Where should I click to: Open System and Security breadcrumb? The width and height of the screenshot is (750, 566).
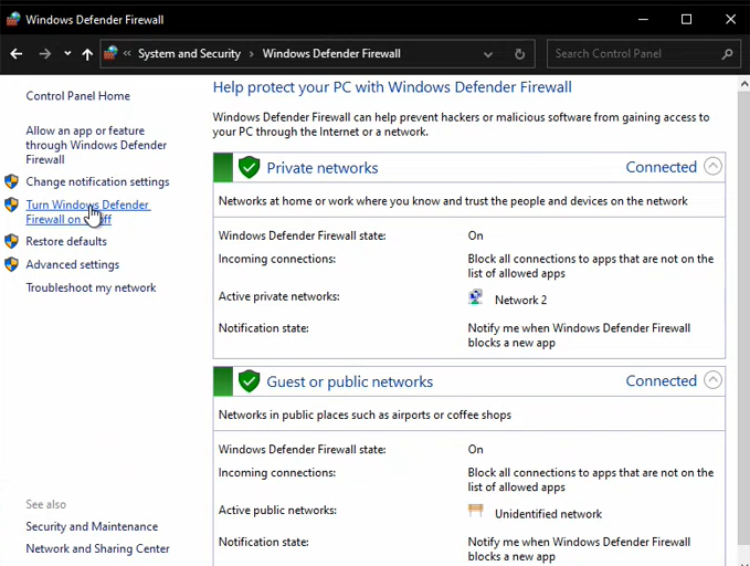(189, 54)
